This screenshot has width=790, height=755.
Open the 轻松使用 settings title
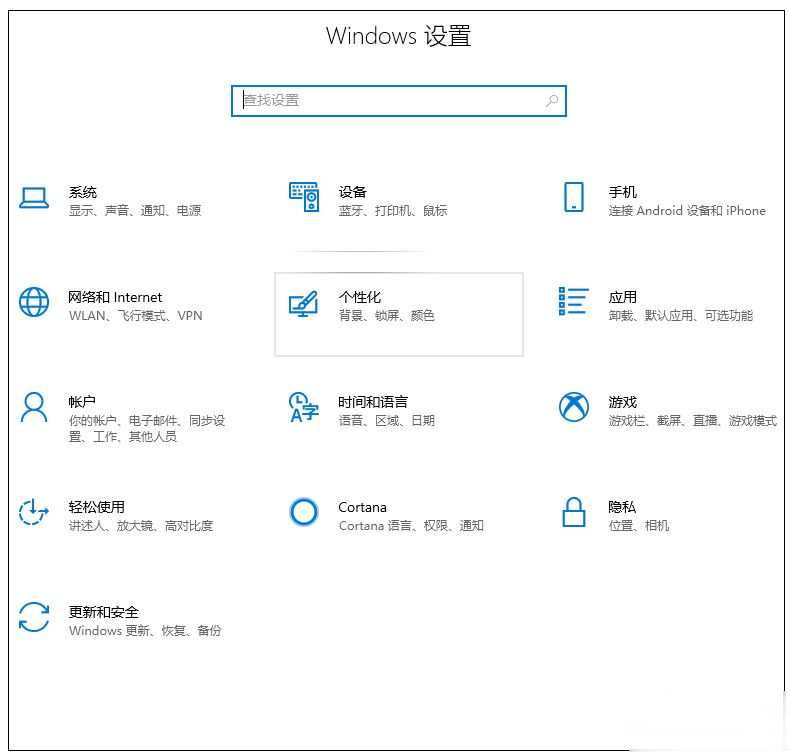coord(97,507)
